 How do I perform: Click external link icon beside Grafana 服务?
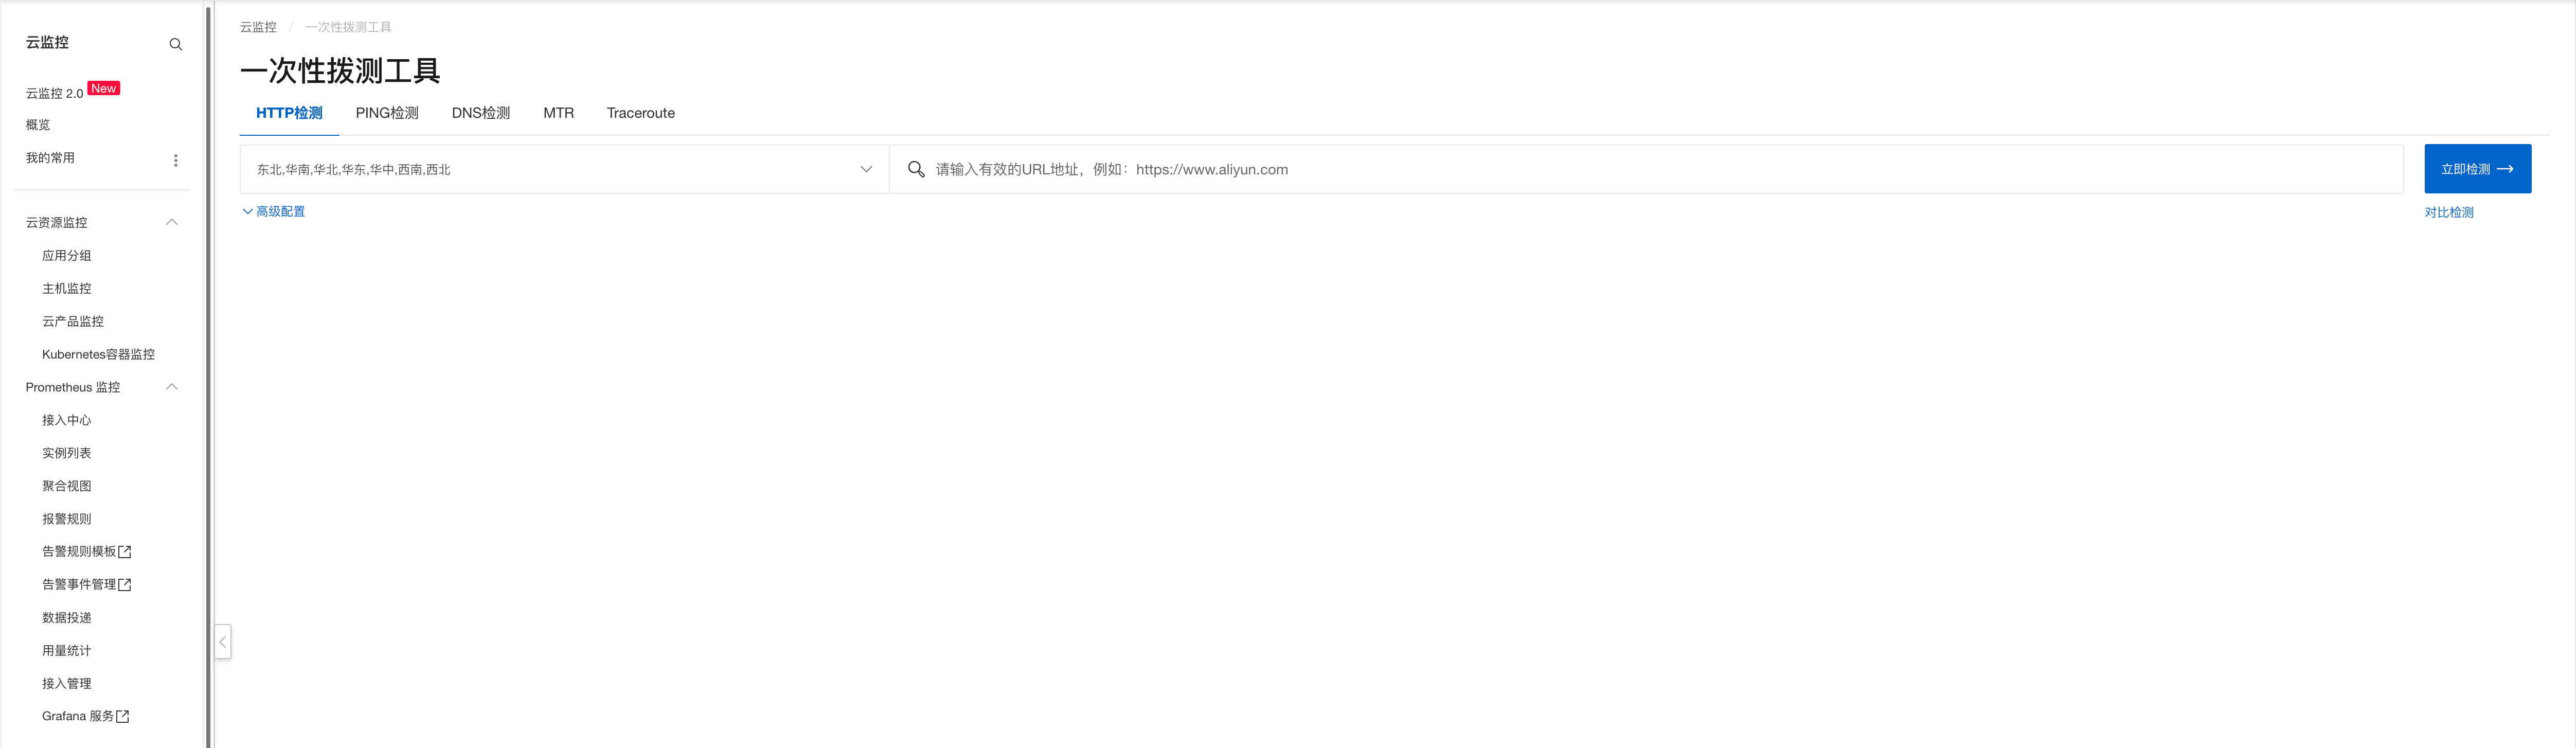123,717
